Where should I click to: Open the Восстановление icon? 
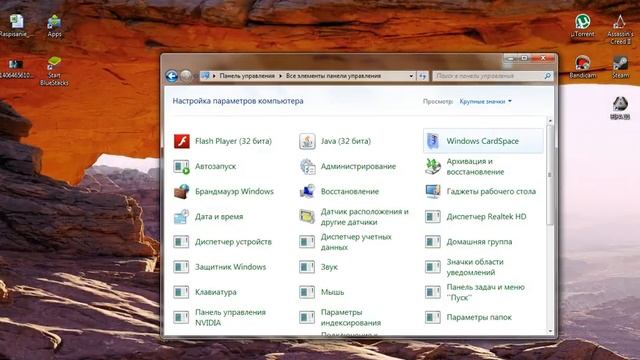point(307,191)
